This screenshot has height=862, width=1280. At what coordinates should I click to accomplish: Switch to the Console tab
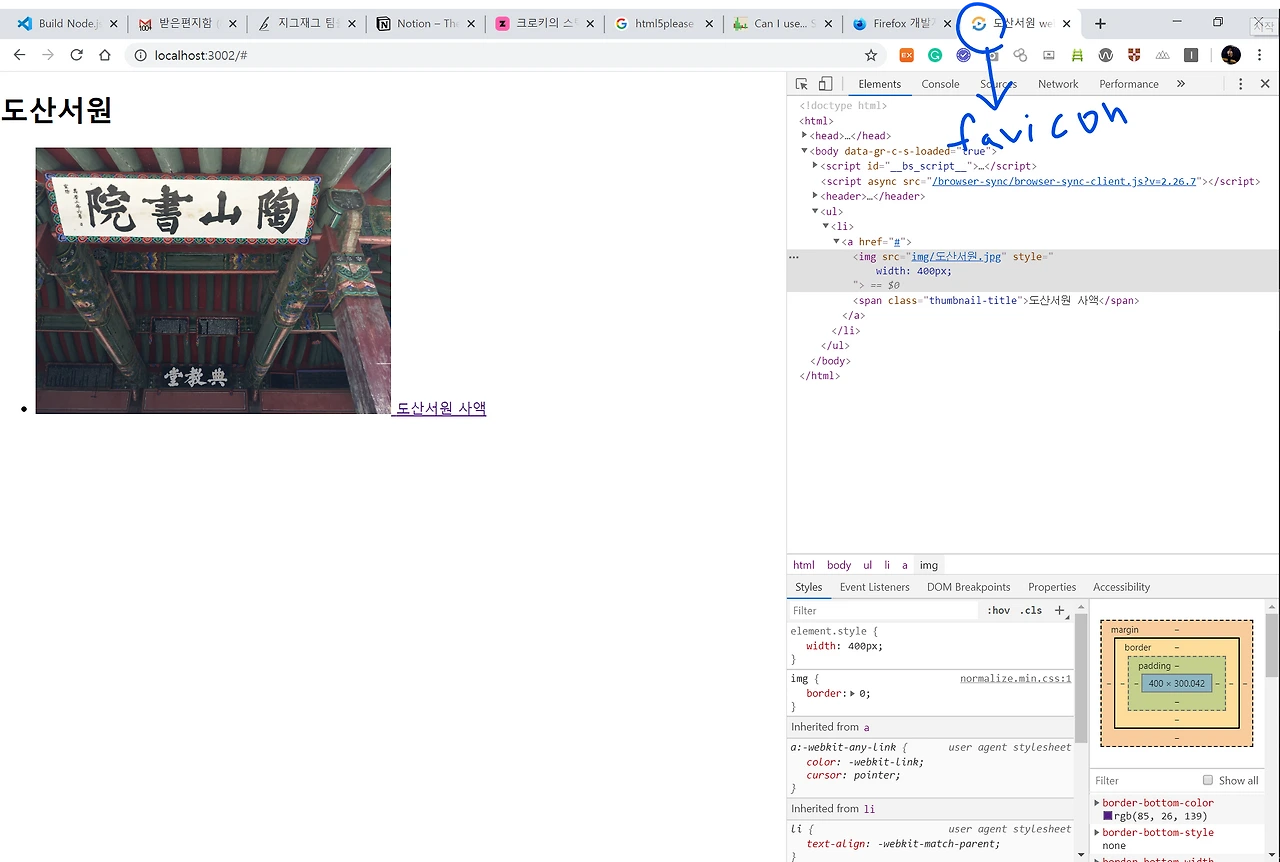pyautogui.click(x=940, y=84)
